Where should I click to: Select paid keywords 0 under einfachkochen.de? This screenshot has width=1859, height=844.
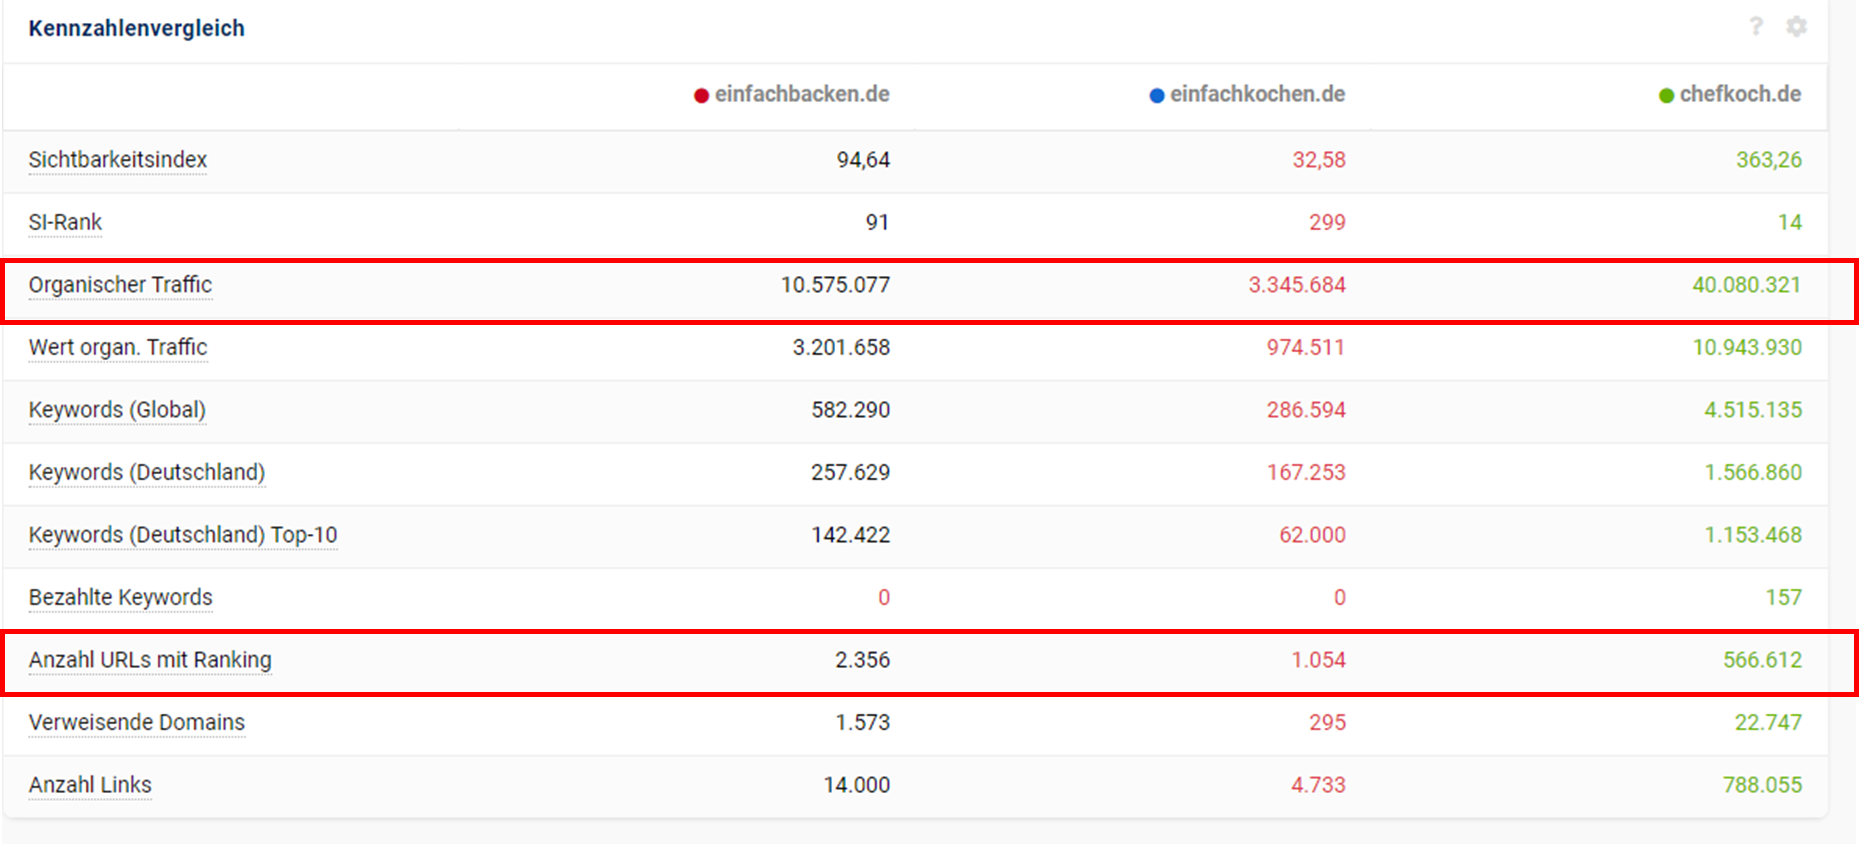point(1340,597)
